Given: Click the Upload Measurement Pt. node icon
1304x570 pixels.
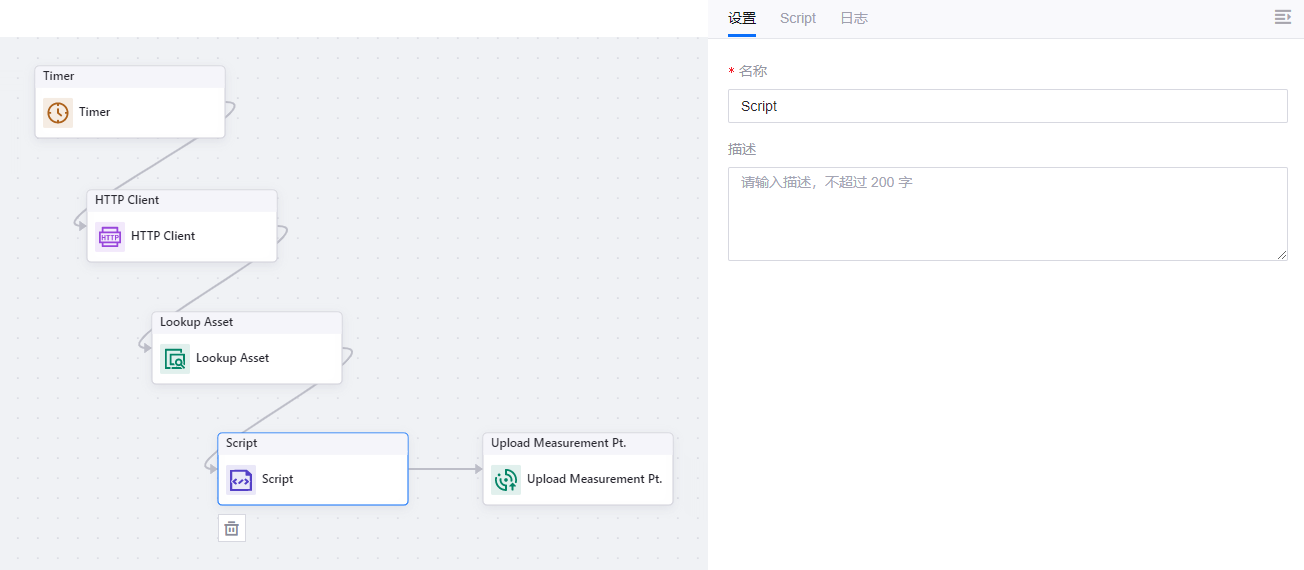Looking at the screenshot, I should (x=506, y=480).
